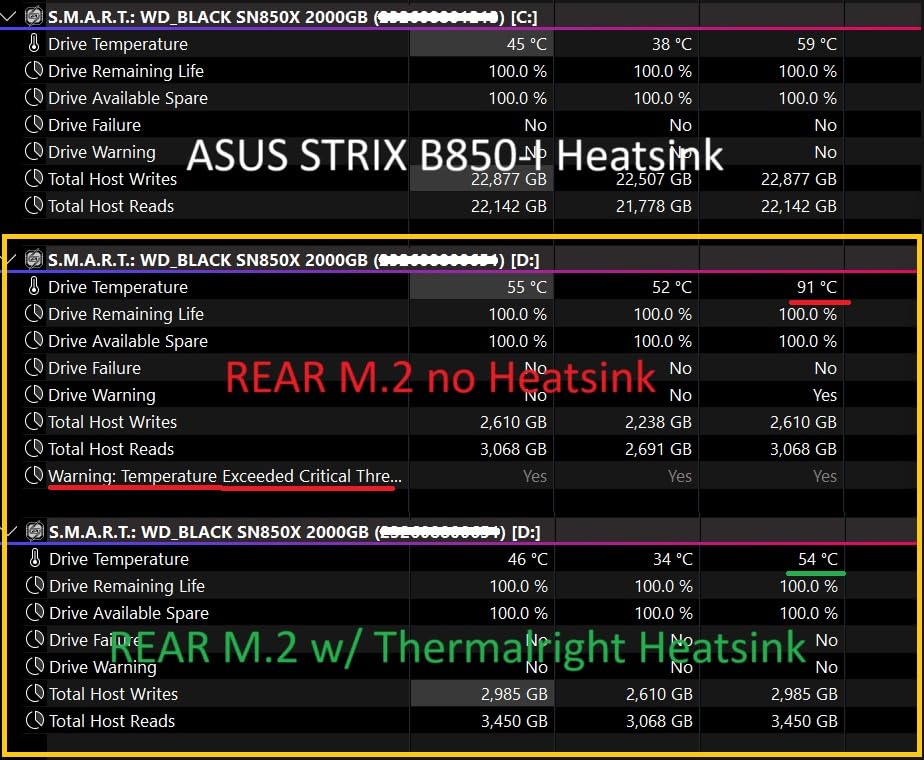Select the 22,507 GB minimum Total Host Writes value

654,179
